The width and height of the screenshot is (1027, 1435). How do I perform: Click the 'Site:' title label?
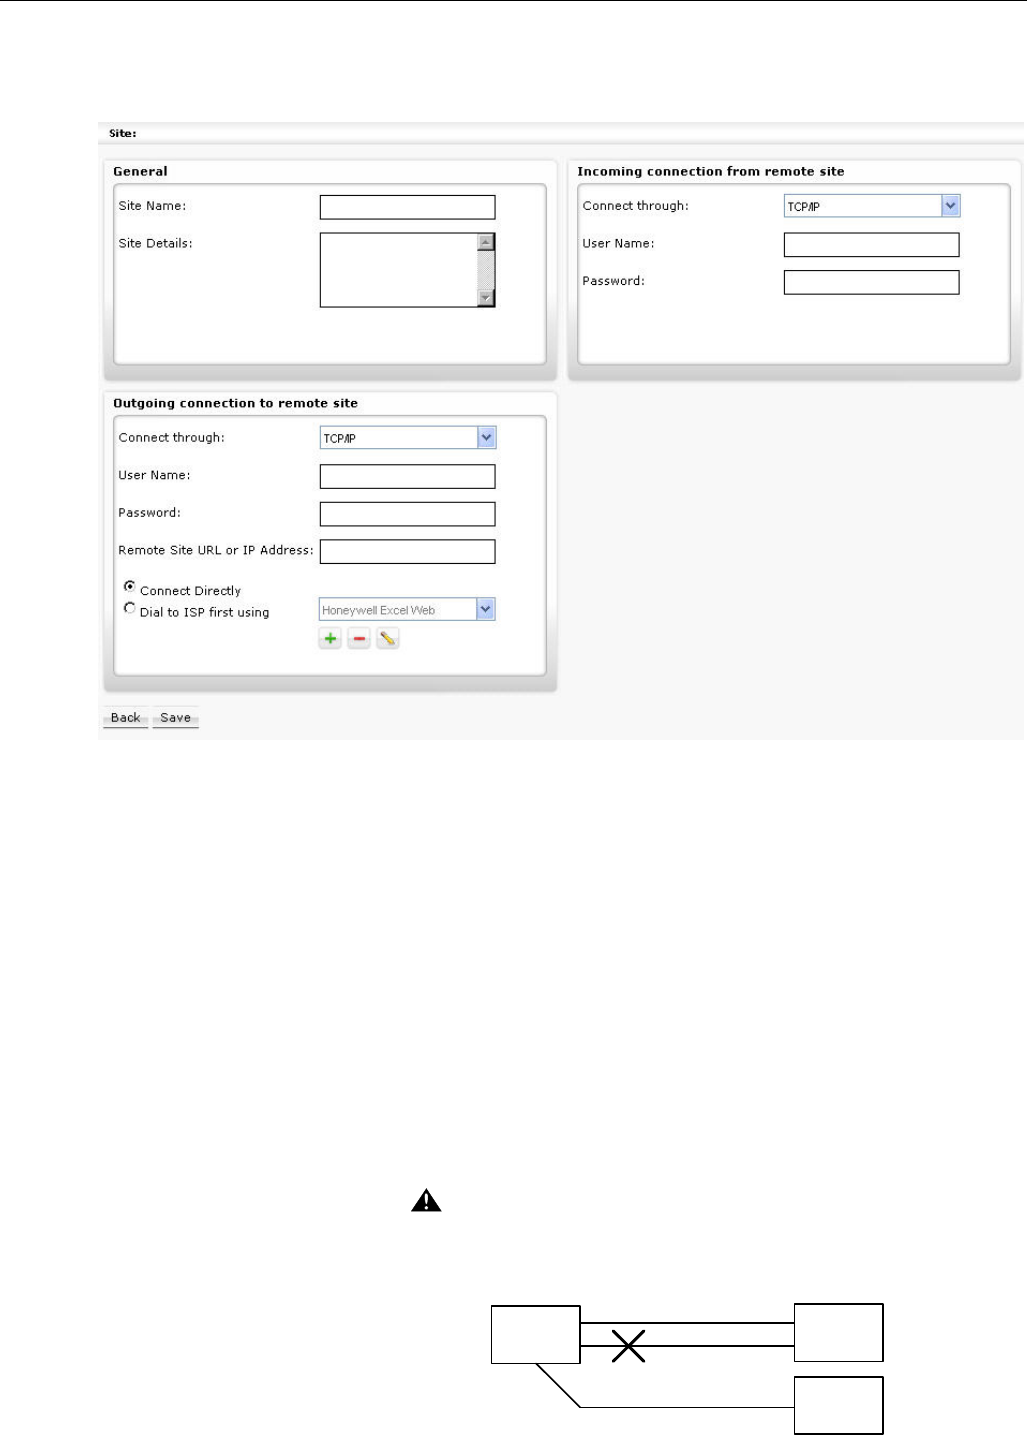[123, 133]
